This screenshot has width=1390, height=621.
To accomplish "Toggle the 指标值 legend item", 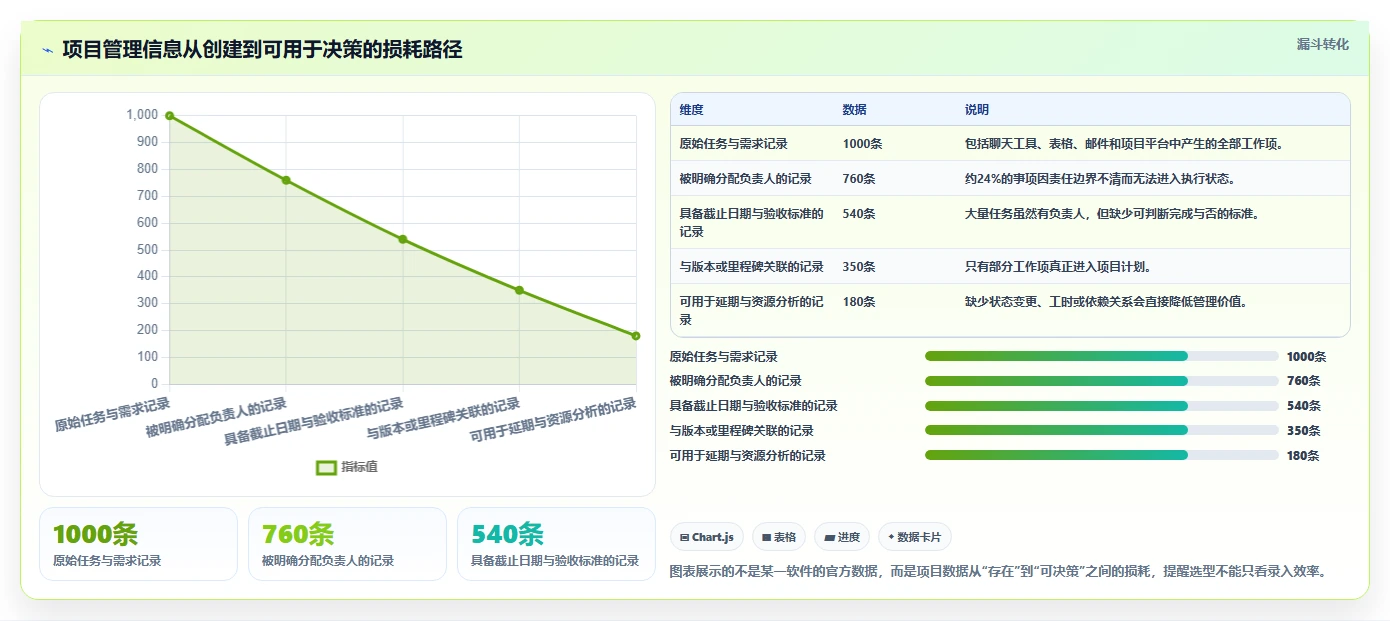I will tap(347, 467).
